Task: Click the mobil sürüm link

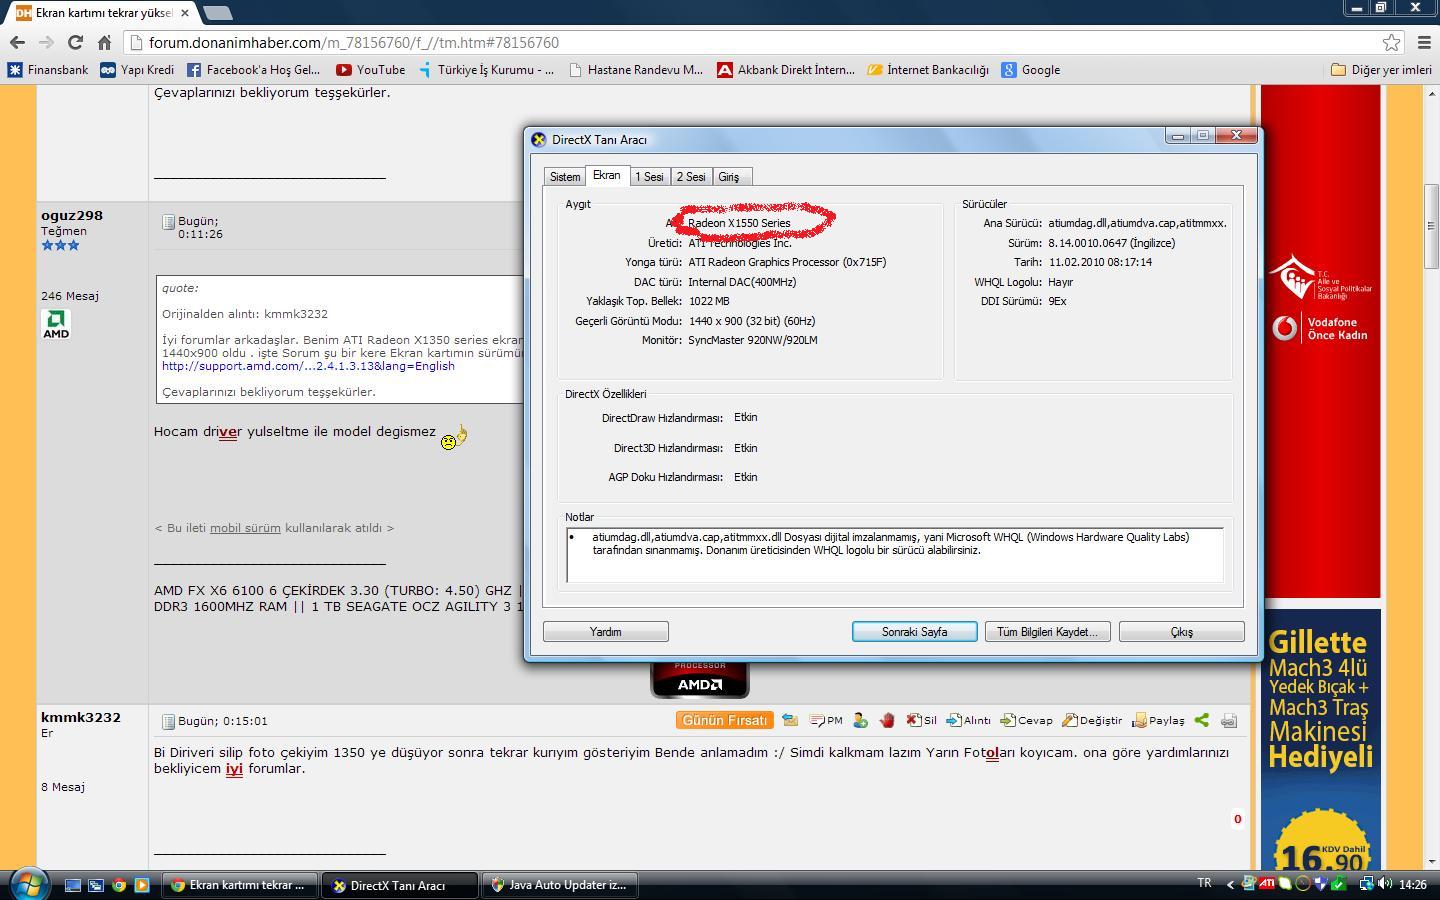Action: 245,528
